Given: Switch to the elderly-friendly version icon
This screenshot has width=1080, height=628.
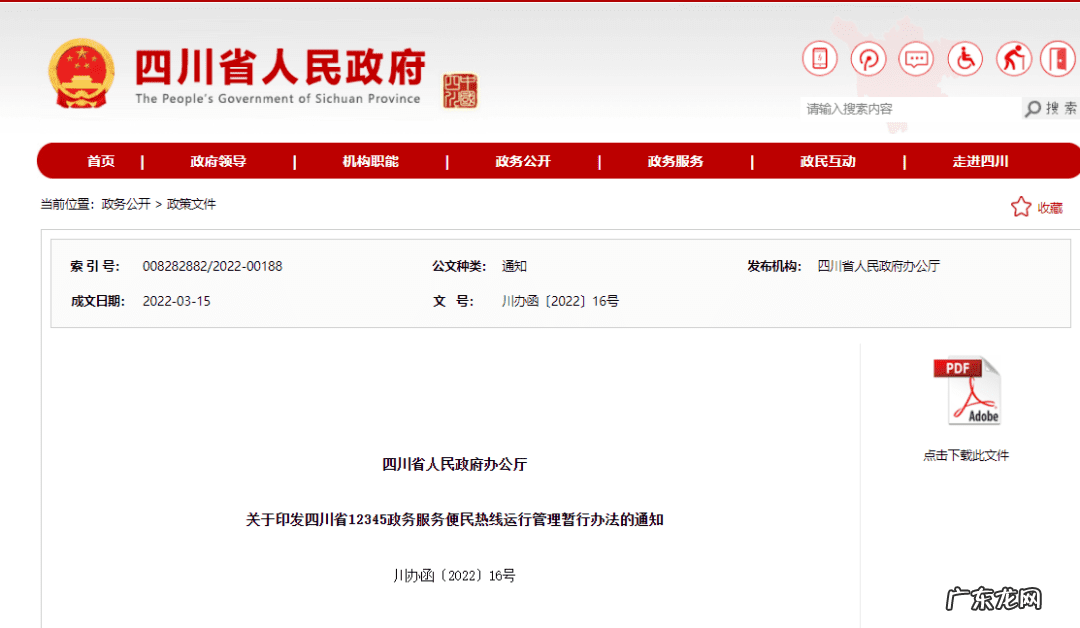Looking at the screenshot, I should 1013,59.
